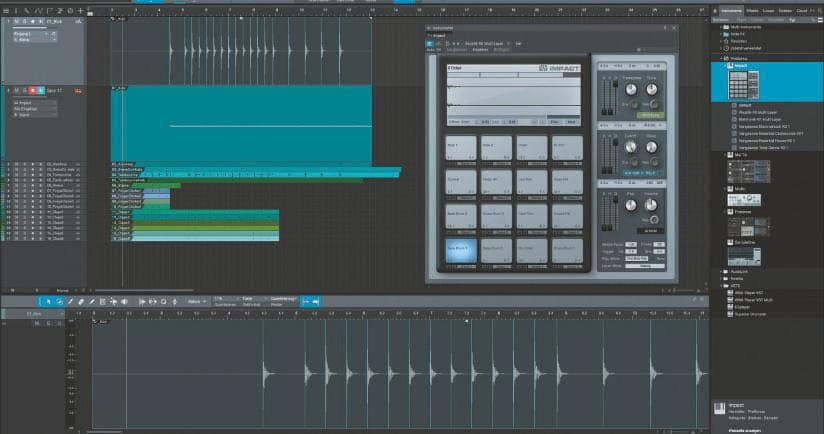Click the Tune knob in Impact pitch section
Screen dimensions: 824x434
[x=651, y=89]
